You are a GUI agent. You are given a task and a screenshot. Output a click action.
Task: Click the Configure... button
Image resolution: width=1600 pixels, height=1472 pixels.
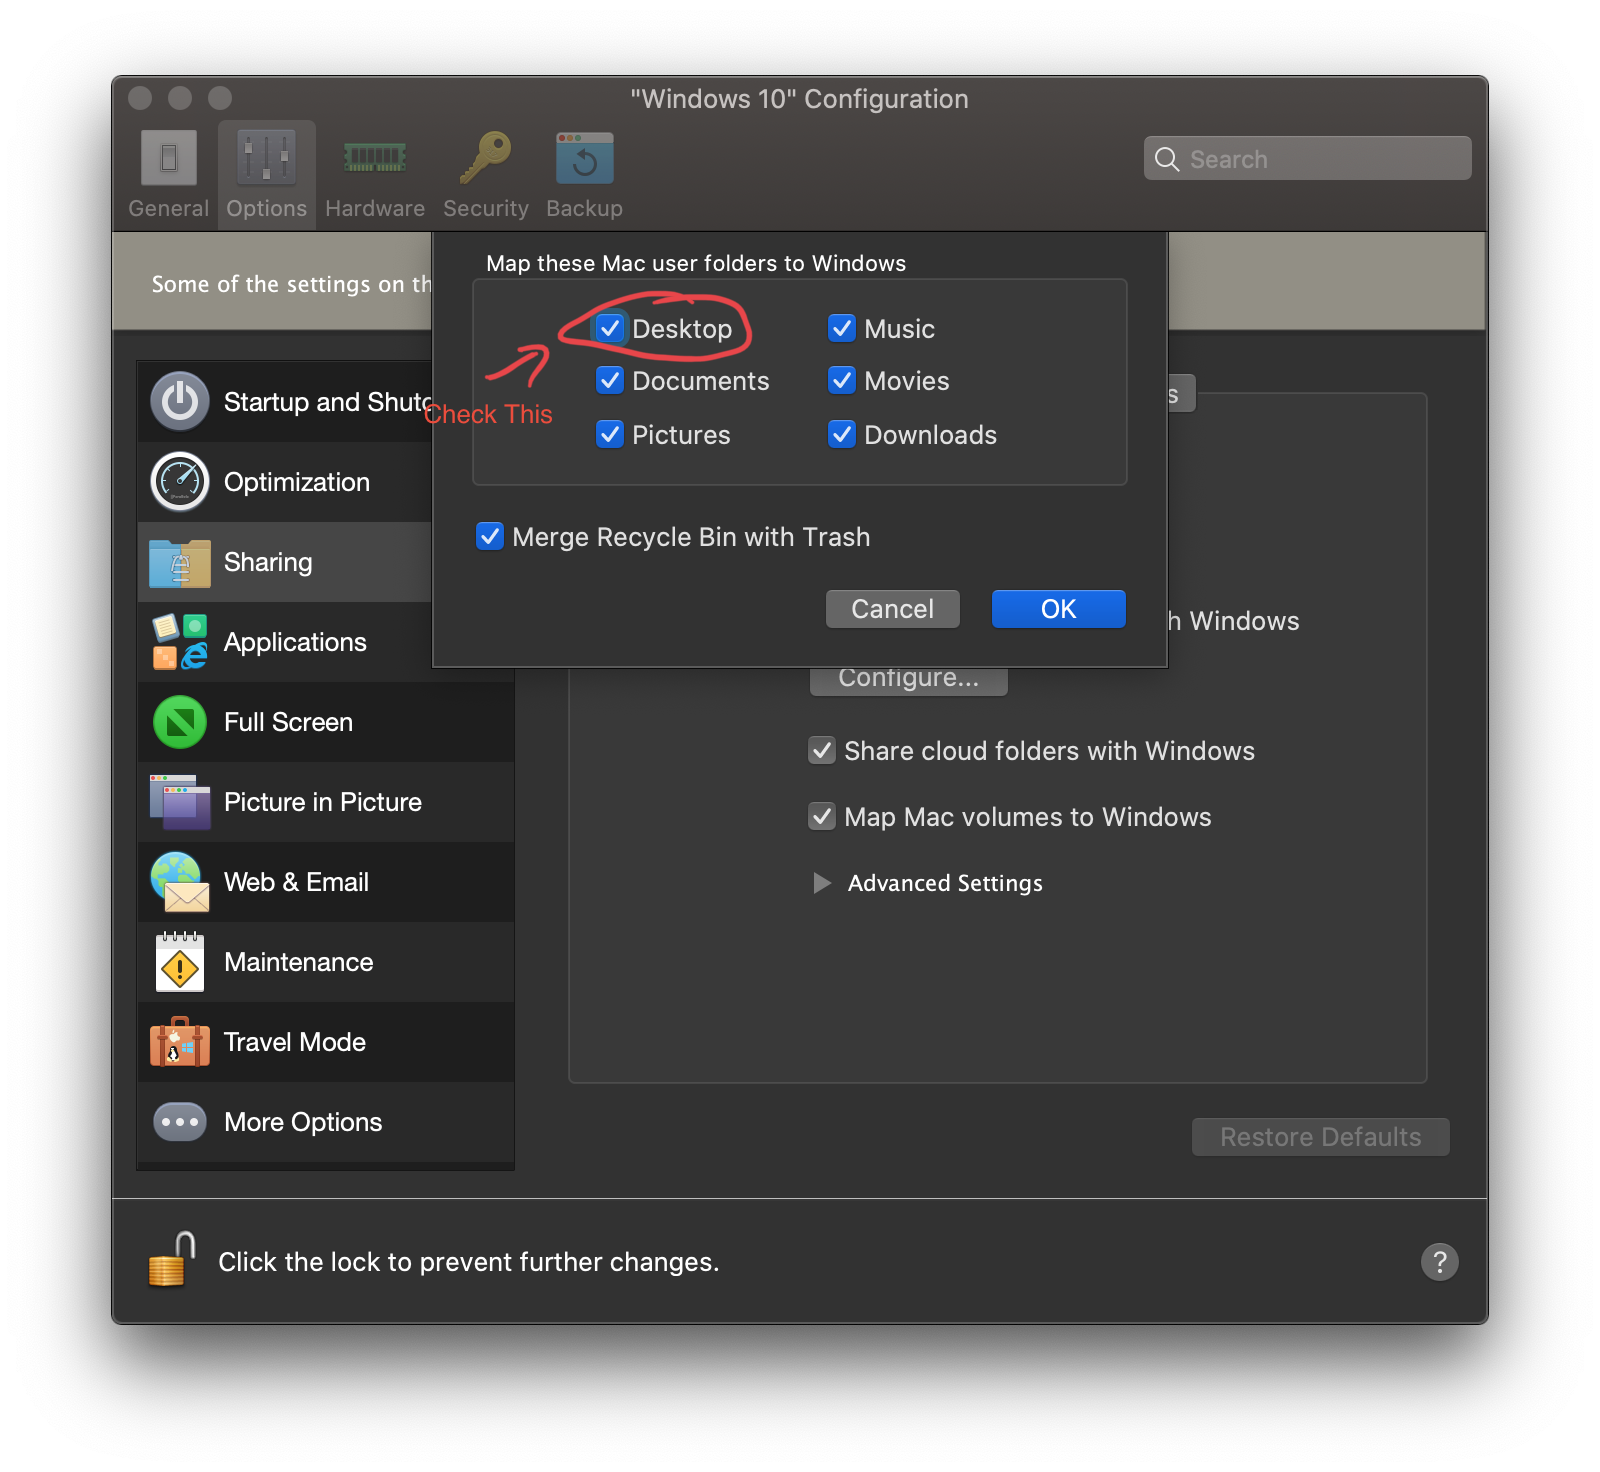909,680
